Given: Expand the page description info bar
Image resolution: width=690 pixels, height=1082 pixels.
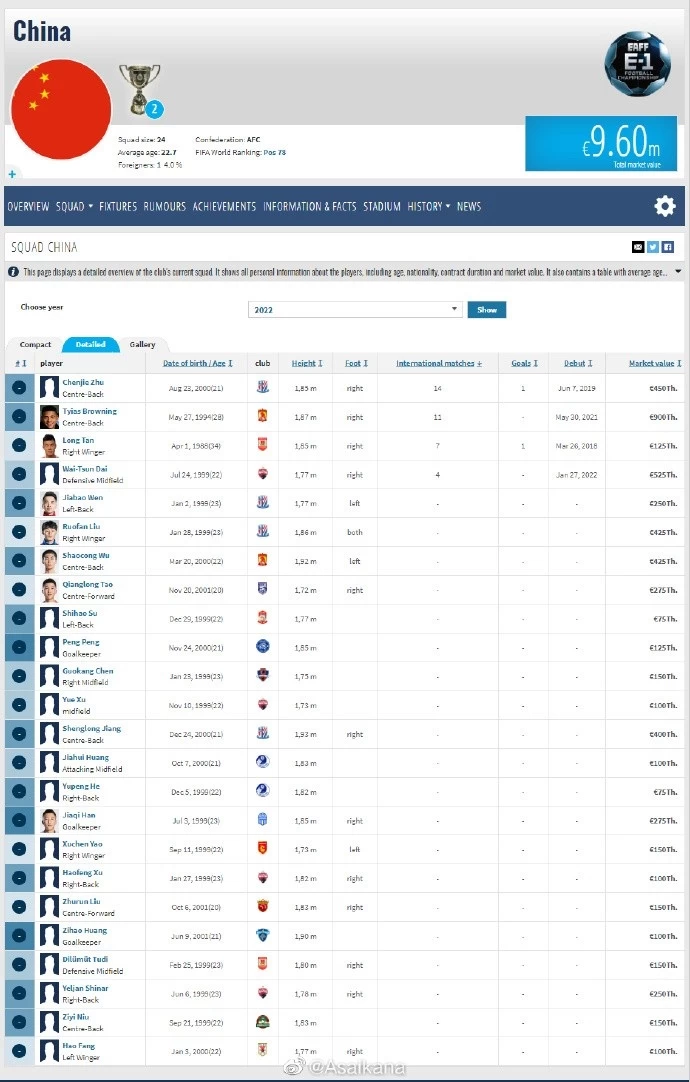Looking at the screenshot, I should 678,272.
